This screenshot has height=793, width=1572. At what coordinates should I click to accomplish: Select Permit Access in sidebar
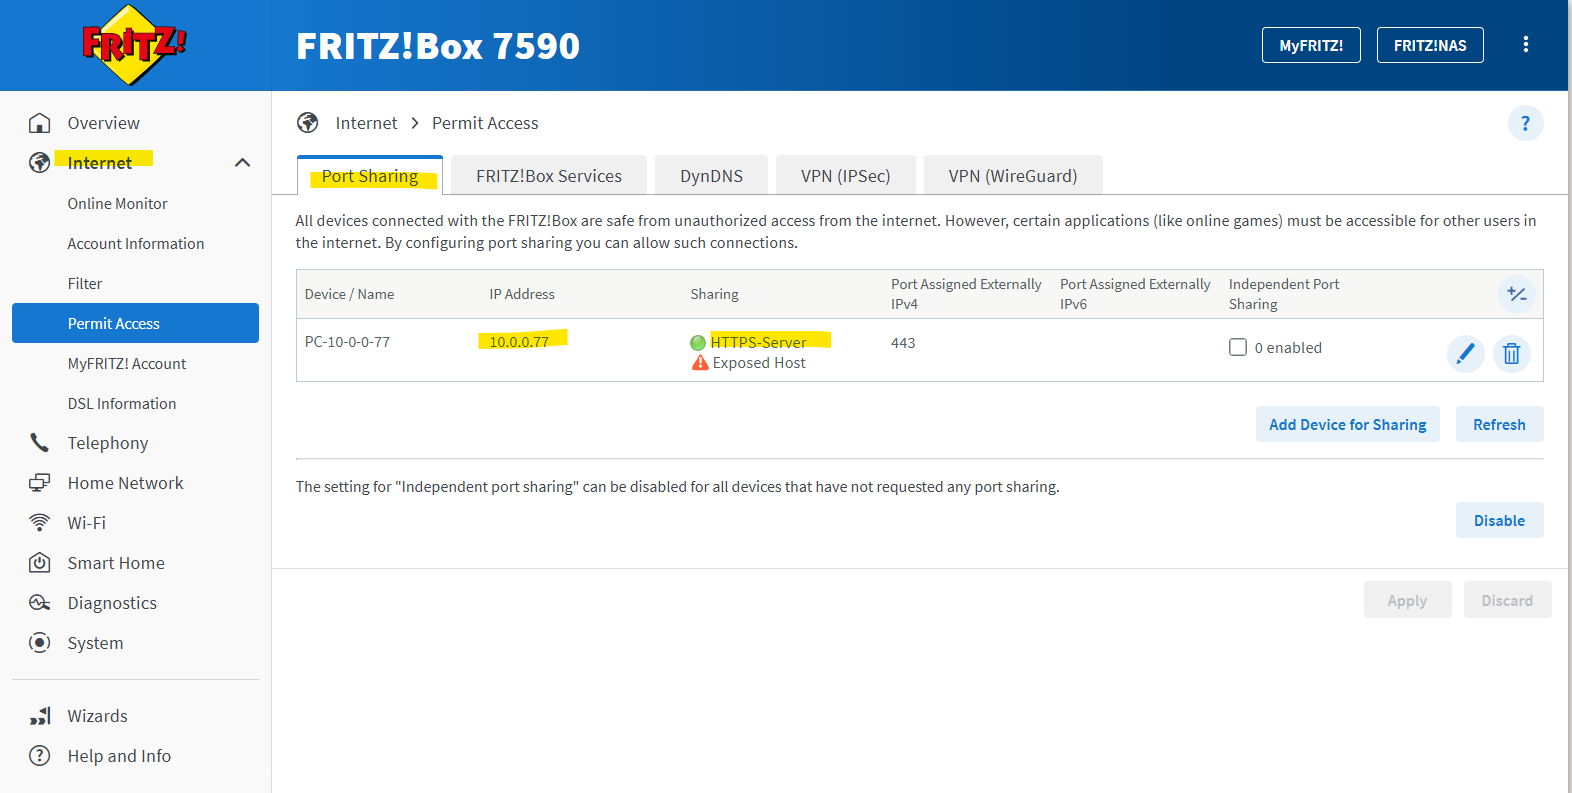point(135,323)
